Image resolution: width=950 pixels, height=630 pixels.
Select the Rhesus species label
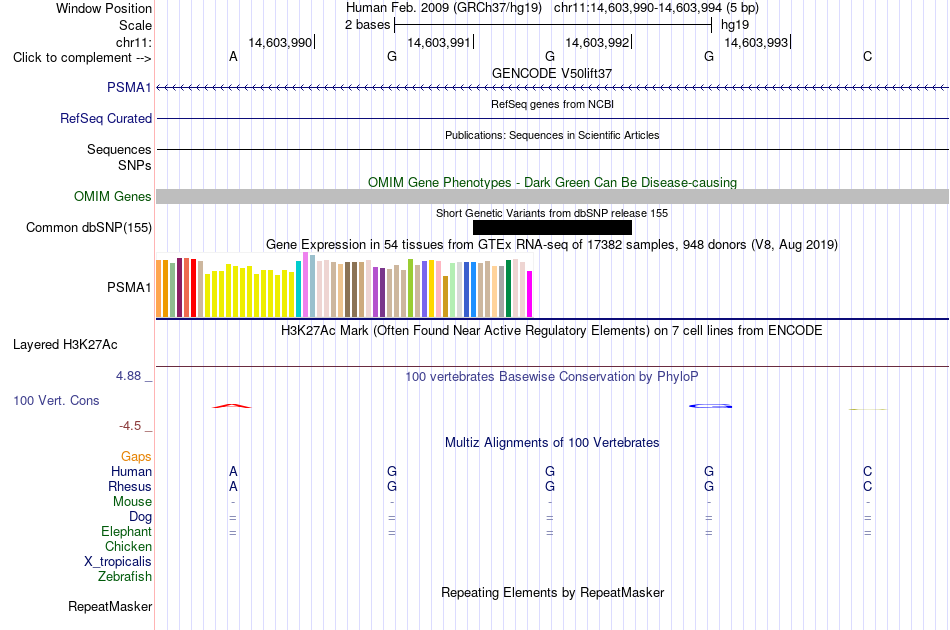point(130,486)
